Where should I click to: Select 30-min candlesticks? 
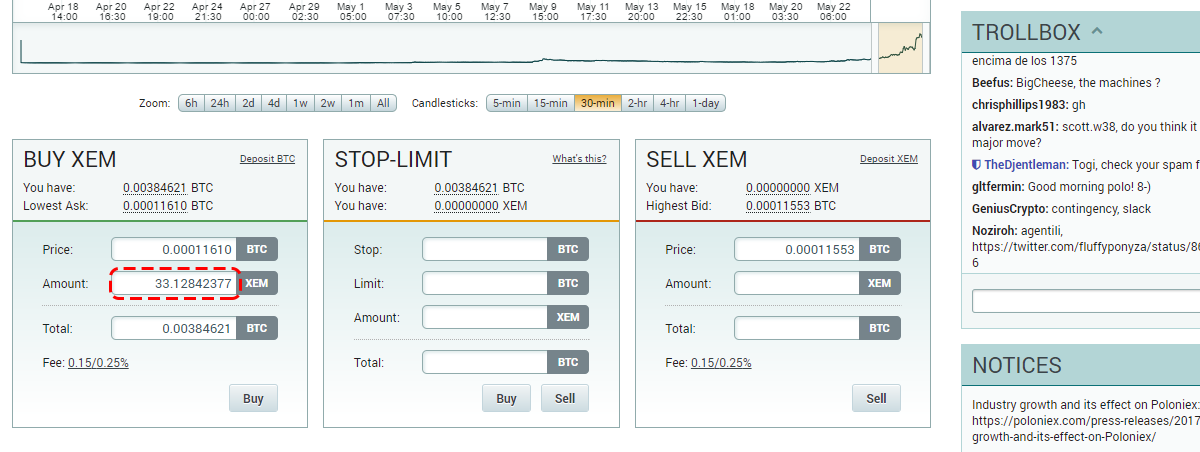(x=597, y=103)
